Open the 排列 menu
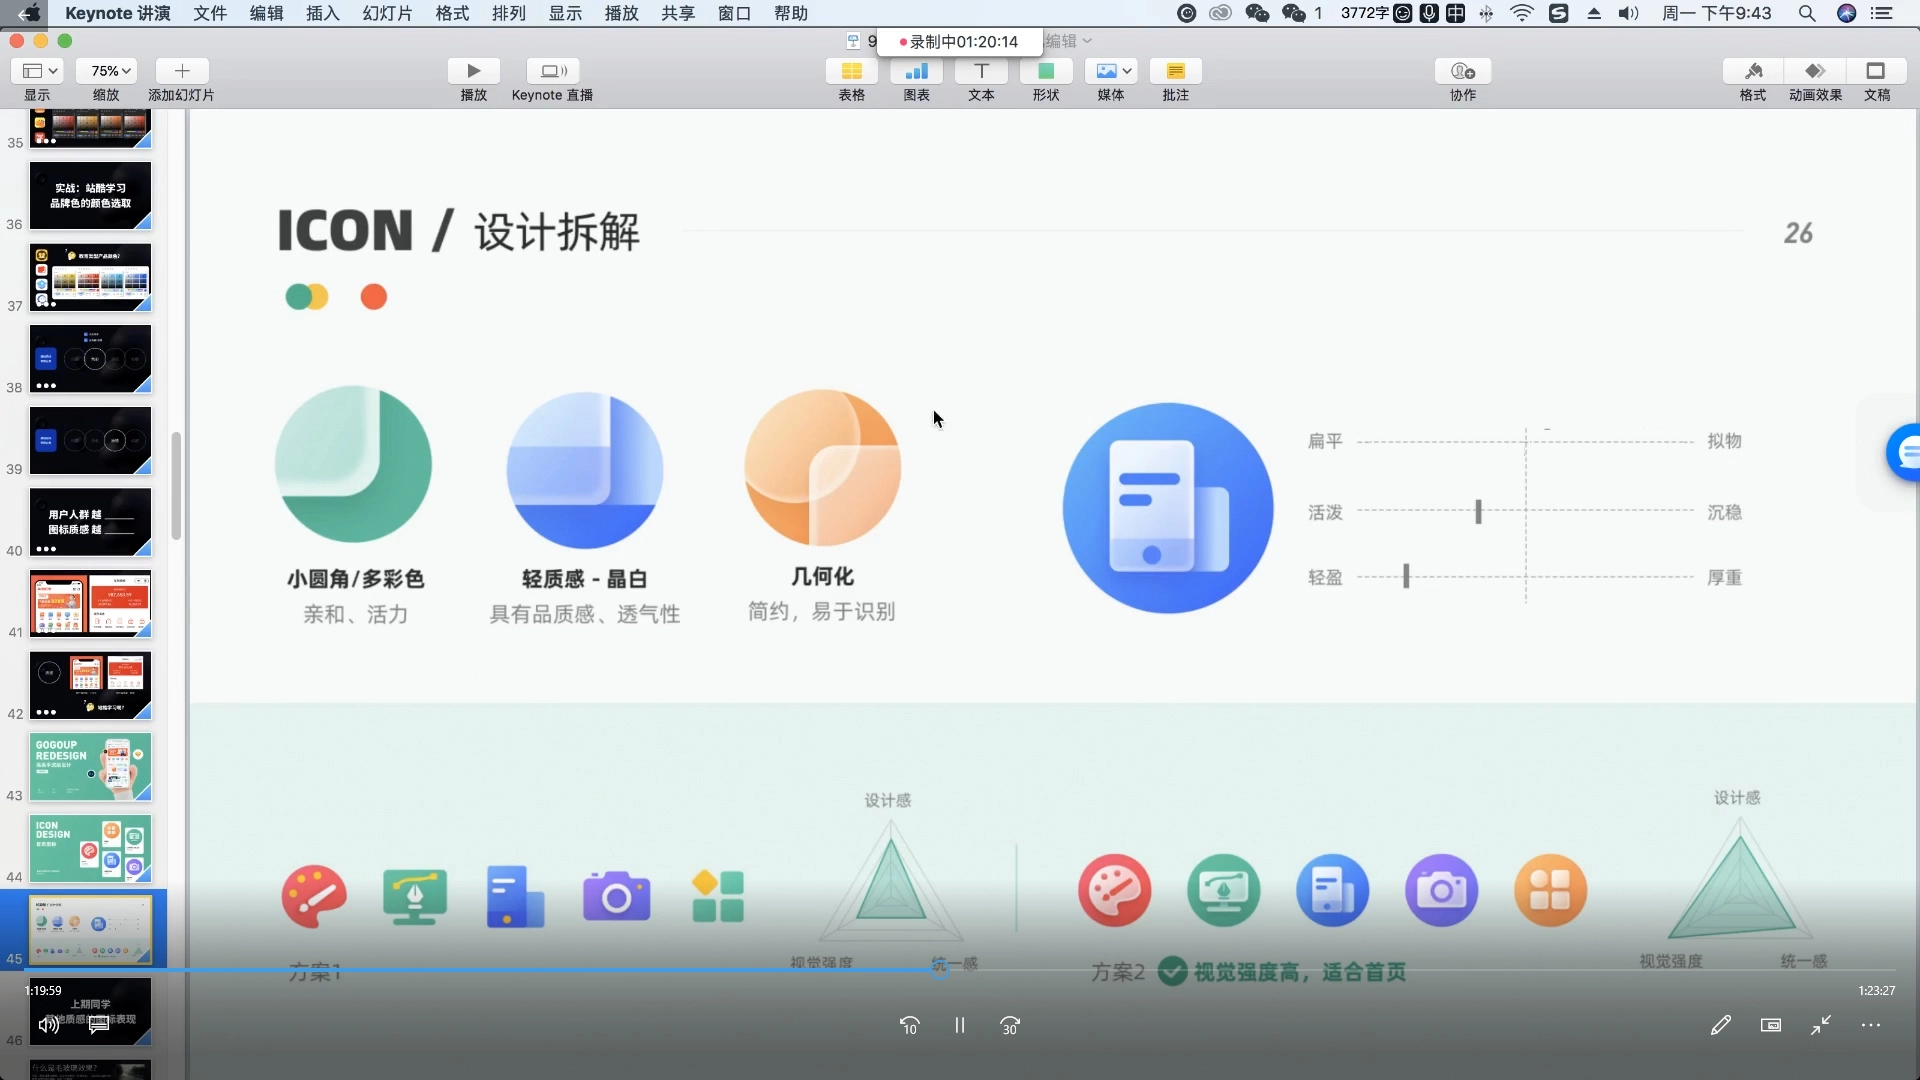Screen dimensions: 1920x1080 pos(508,13)
